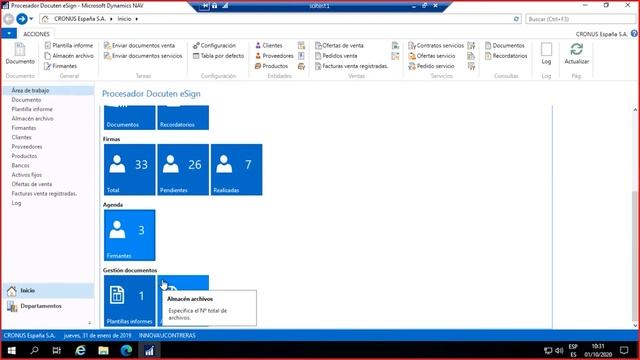Image resolution: width=640 pixels, height=360 pixels.
Task: Open Pedido servicio in ribbon
Action: pyautogui.click(x=431, y=66)
